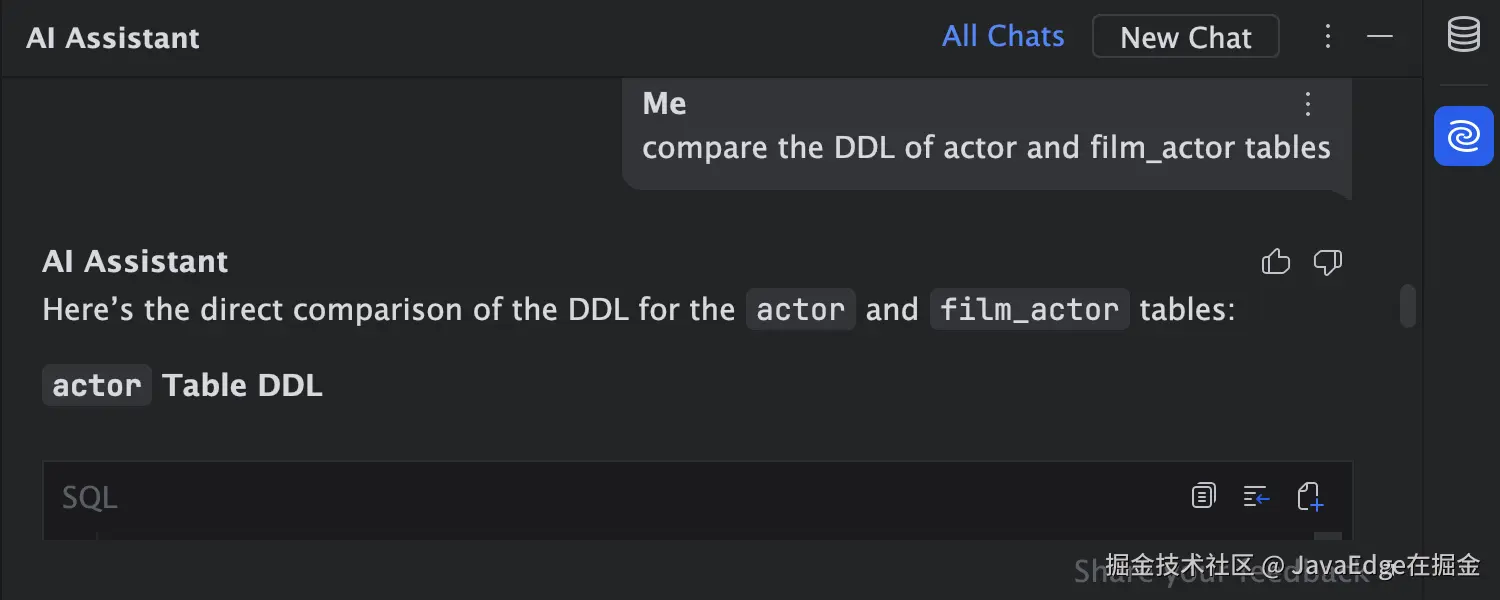This screenshot has height=600, width=1500.
Task: Click the film_actor inline code reference
Action: coord(1030,310)
